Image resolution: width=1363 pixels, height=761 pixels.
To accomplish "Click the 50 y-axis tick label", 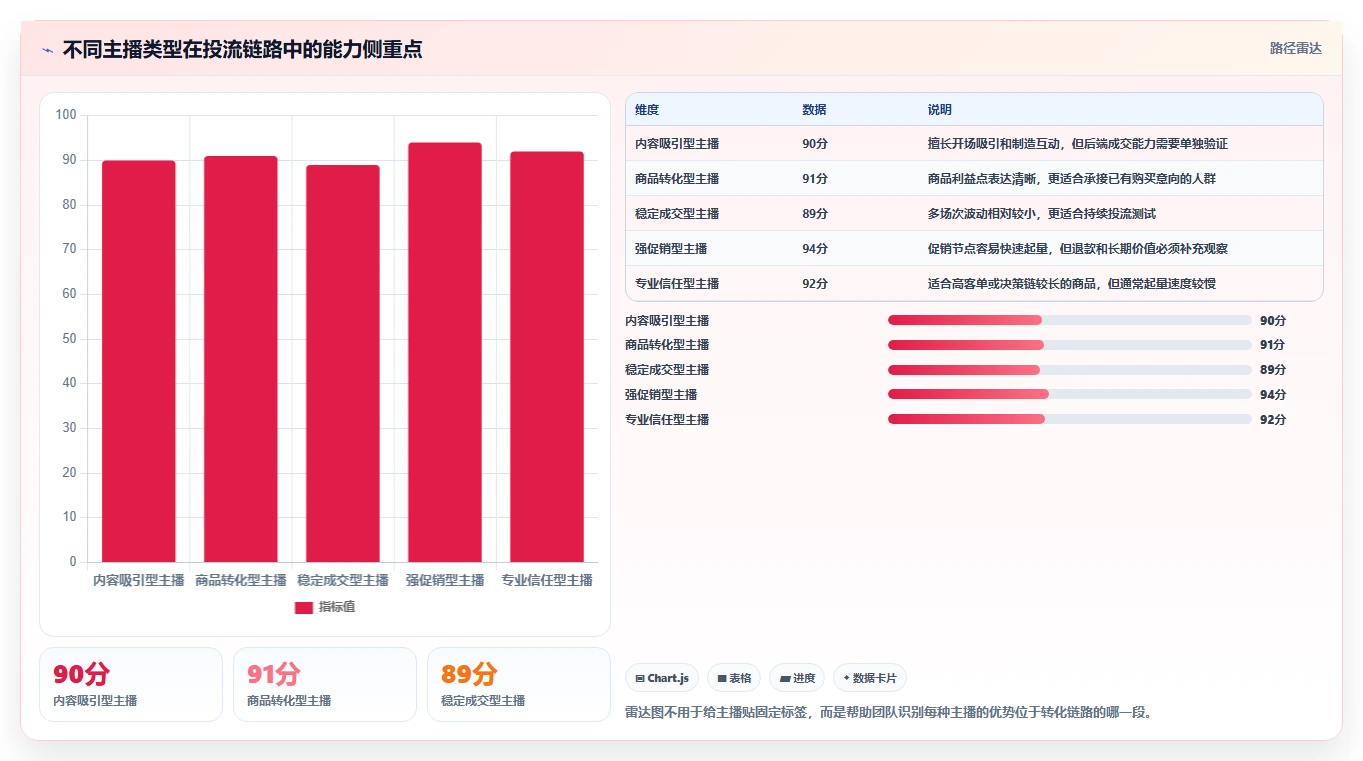I will tap(69, 339).
